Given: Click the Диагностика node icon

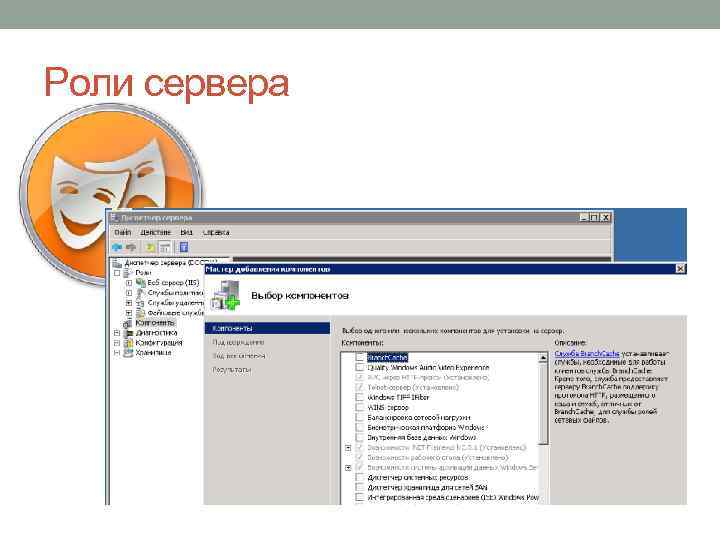Looking at the screenshot, I should [x=129, y=333].
